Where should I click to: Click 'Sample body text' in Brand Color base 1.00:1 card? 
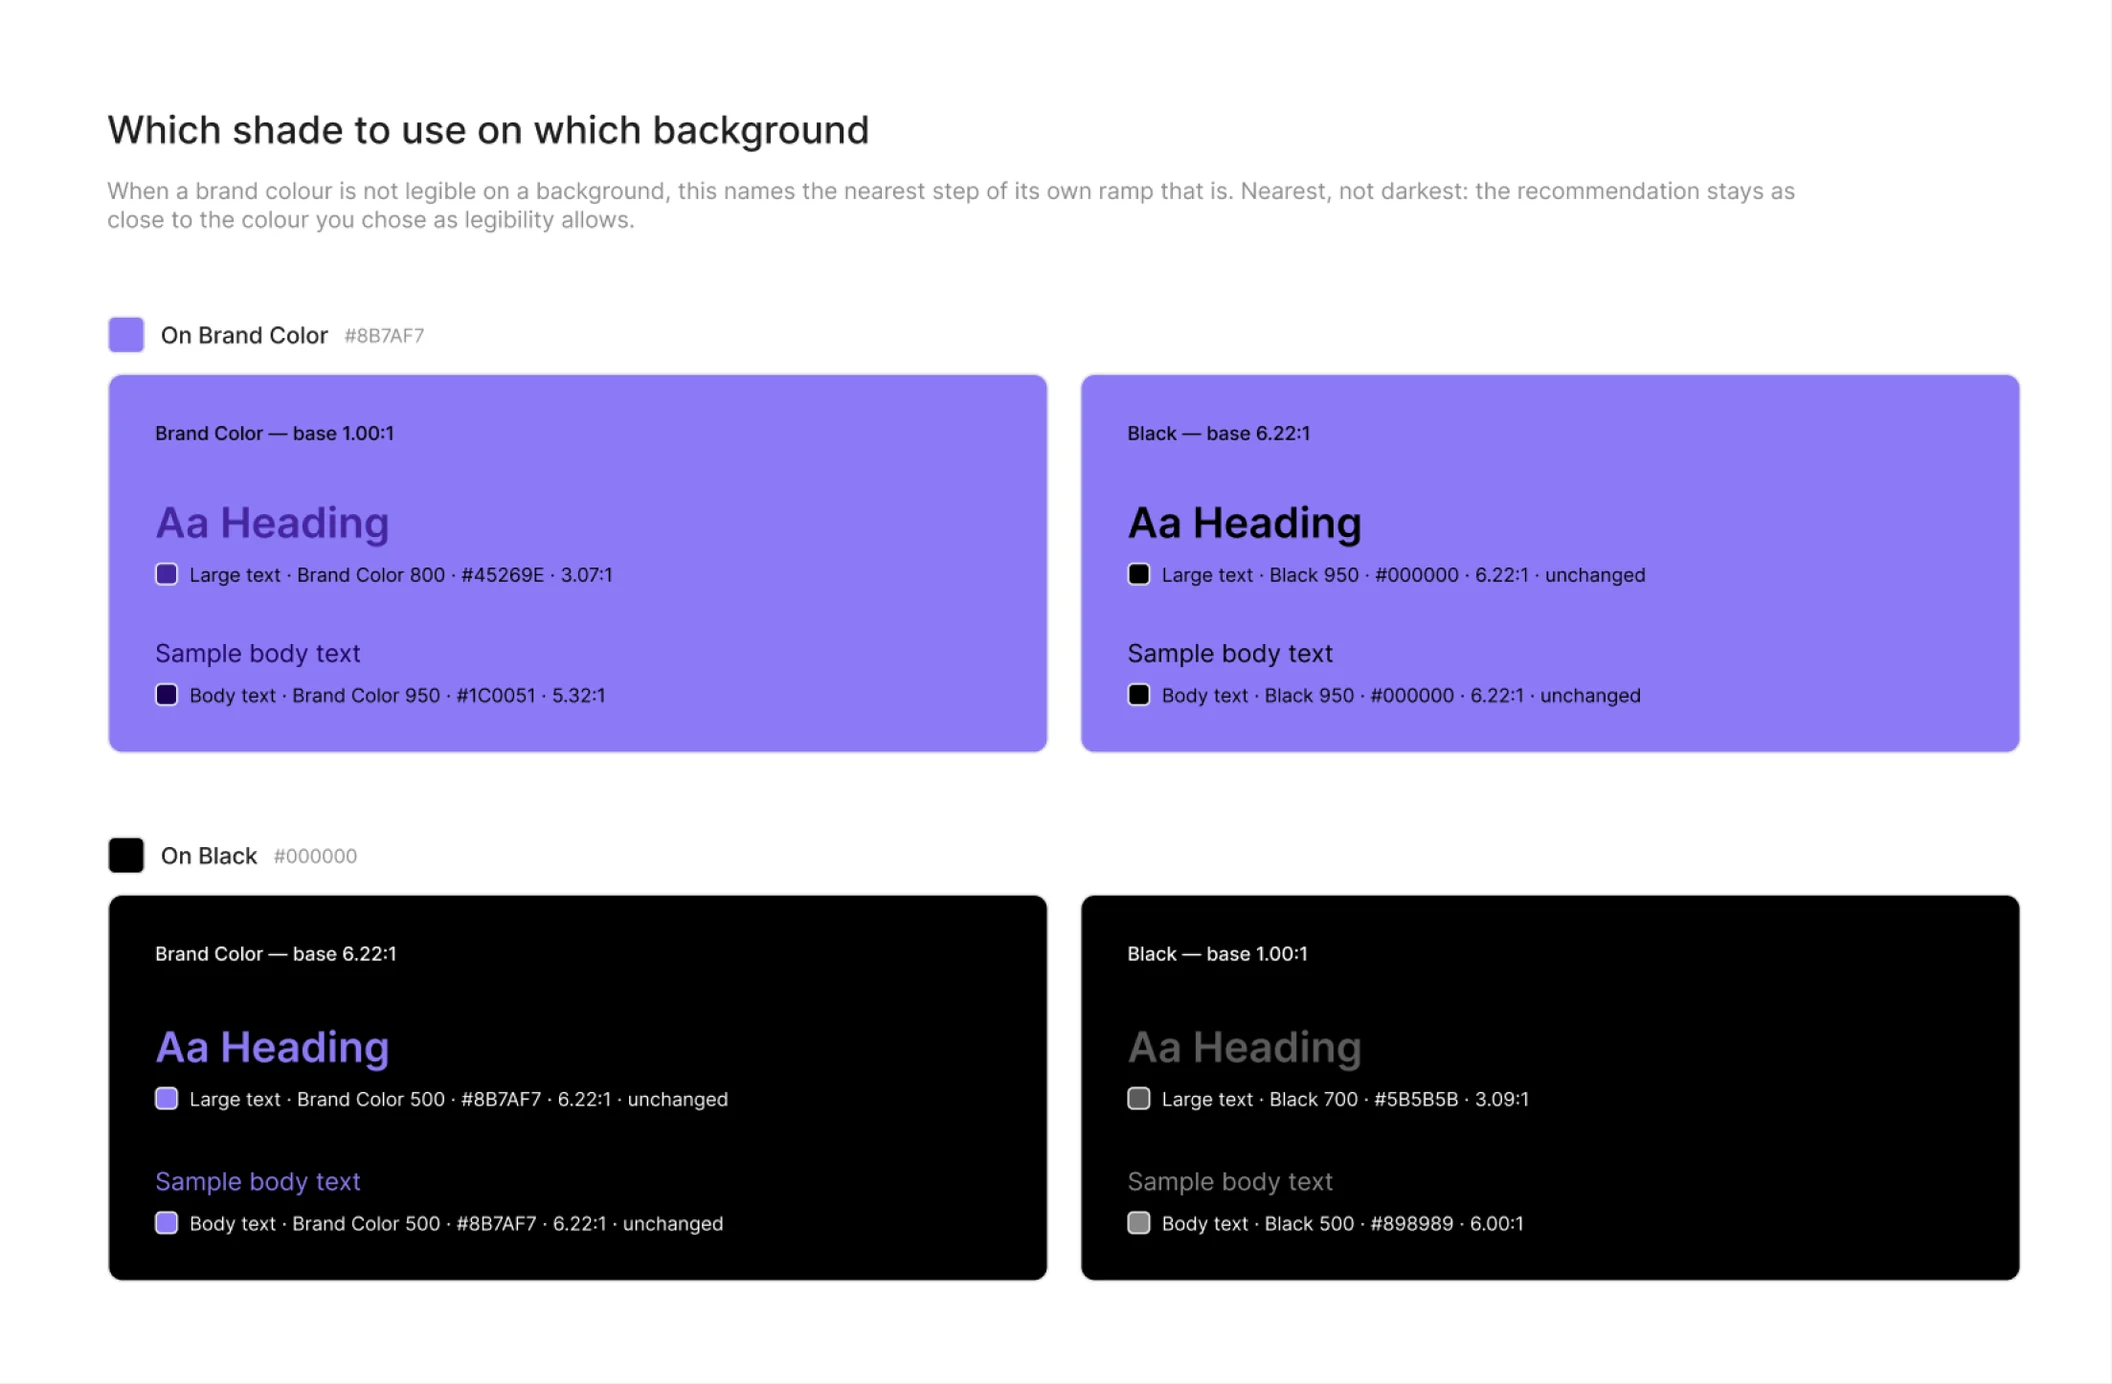pyautogui.click(x=257, y=653)
